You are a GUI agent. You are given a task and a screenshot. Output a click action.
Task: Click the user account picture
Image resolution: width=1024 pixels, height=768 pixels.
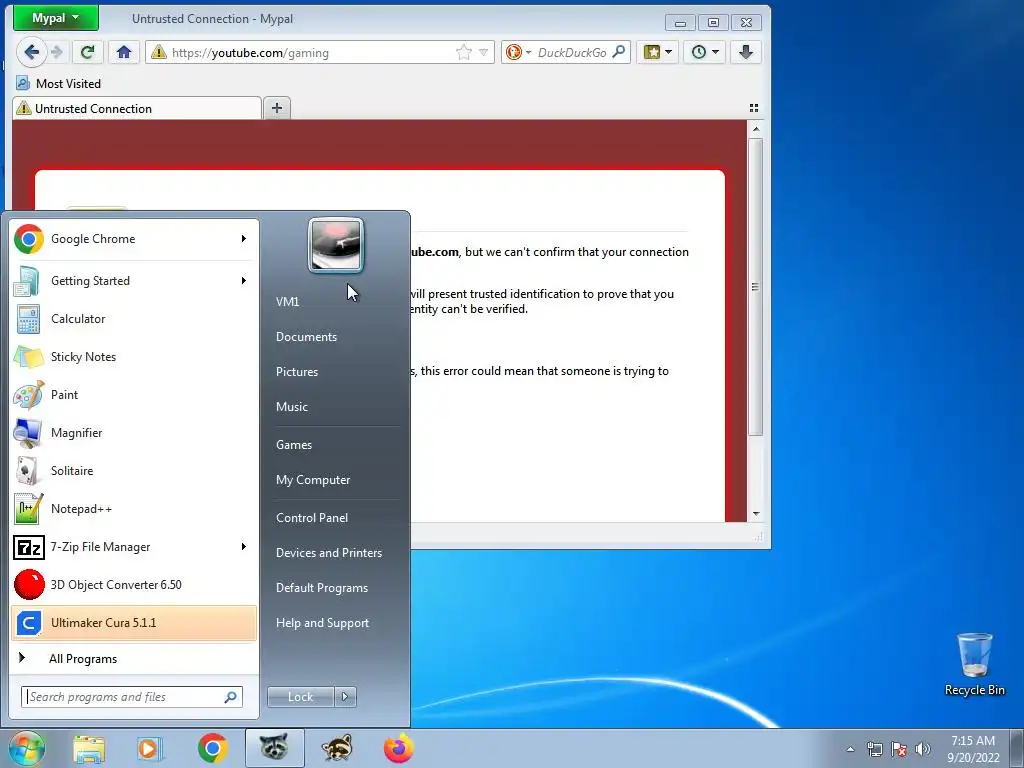pyautogui.click(x=336, y=246)
